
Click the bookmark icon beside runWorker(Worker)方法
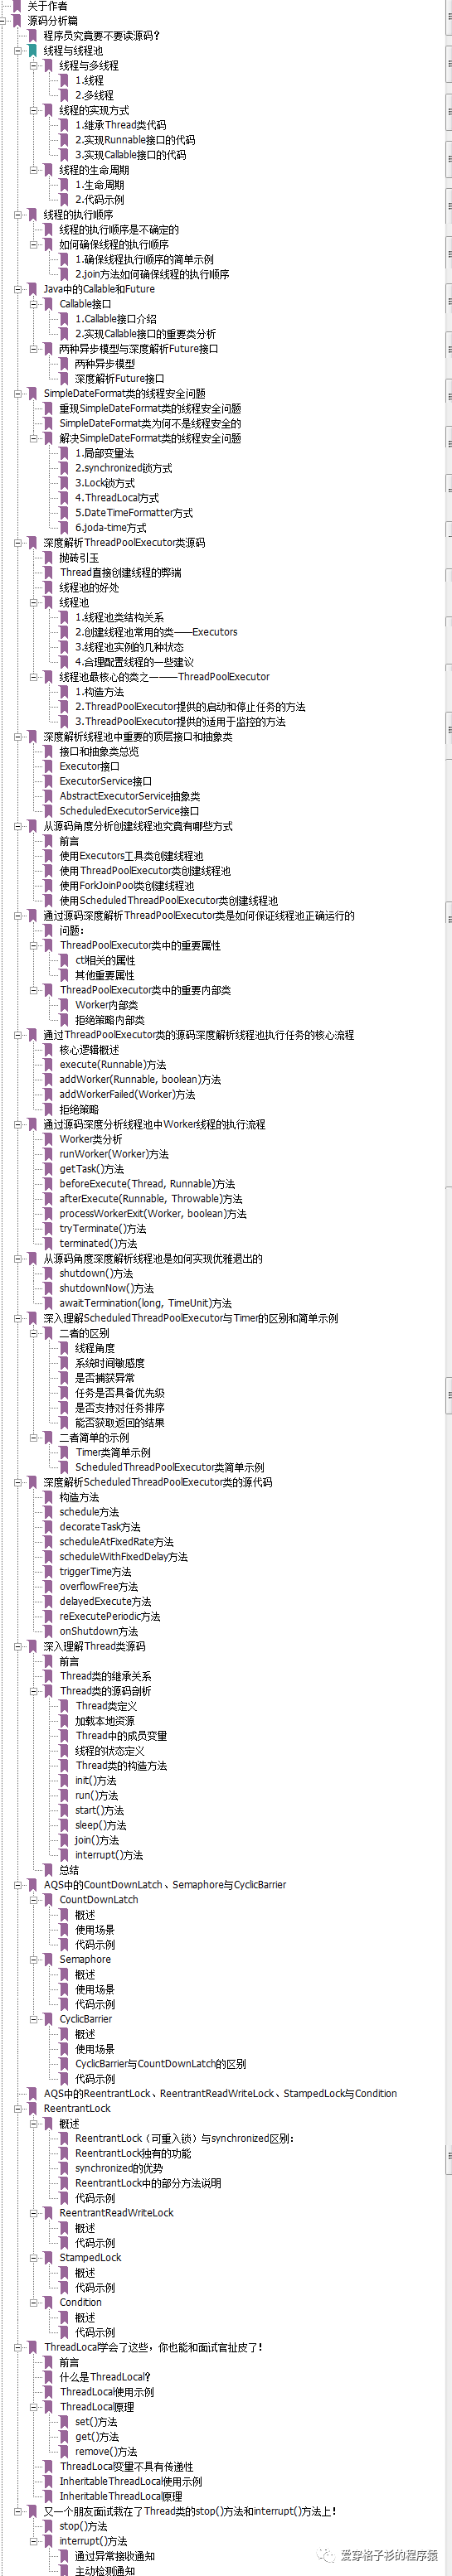[48, 1154]
